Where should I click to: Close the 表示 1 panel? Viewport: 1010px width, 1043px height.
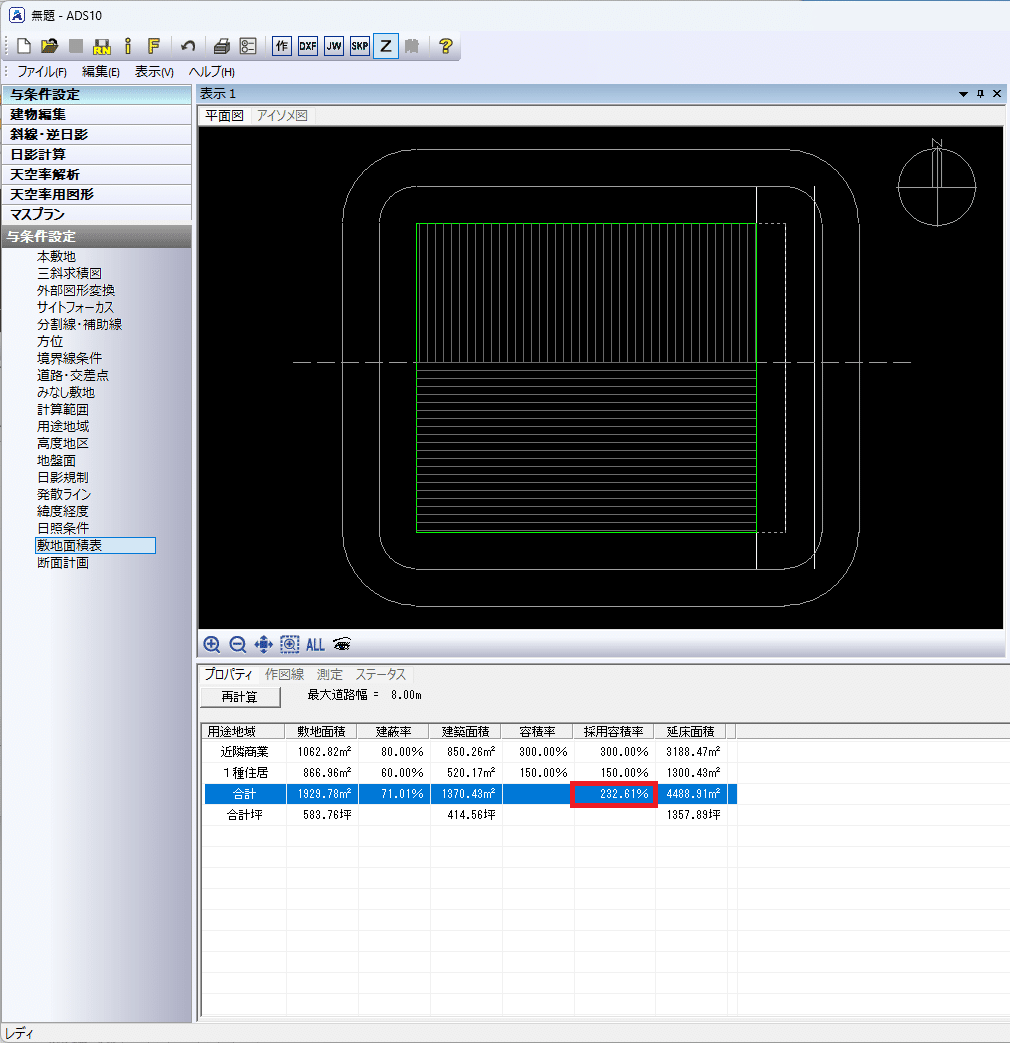pos(997,94)
